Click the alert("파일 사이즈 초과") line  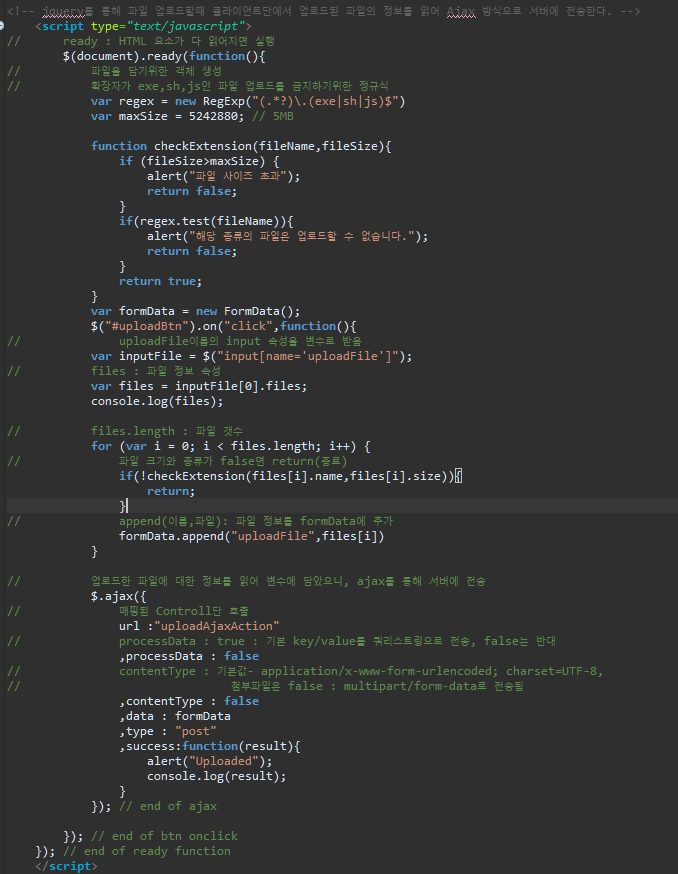(224, 176)
